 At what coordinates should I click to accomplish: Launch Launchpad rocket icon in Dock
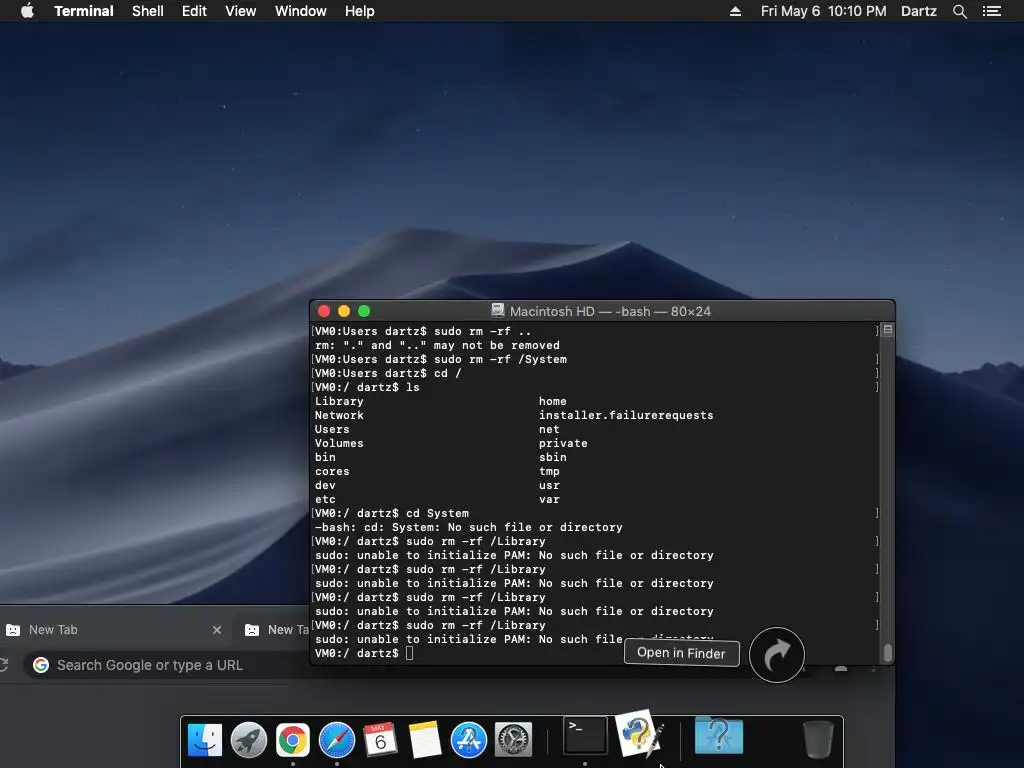click(249, 740)
